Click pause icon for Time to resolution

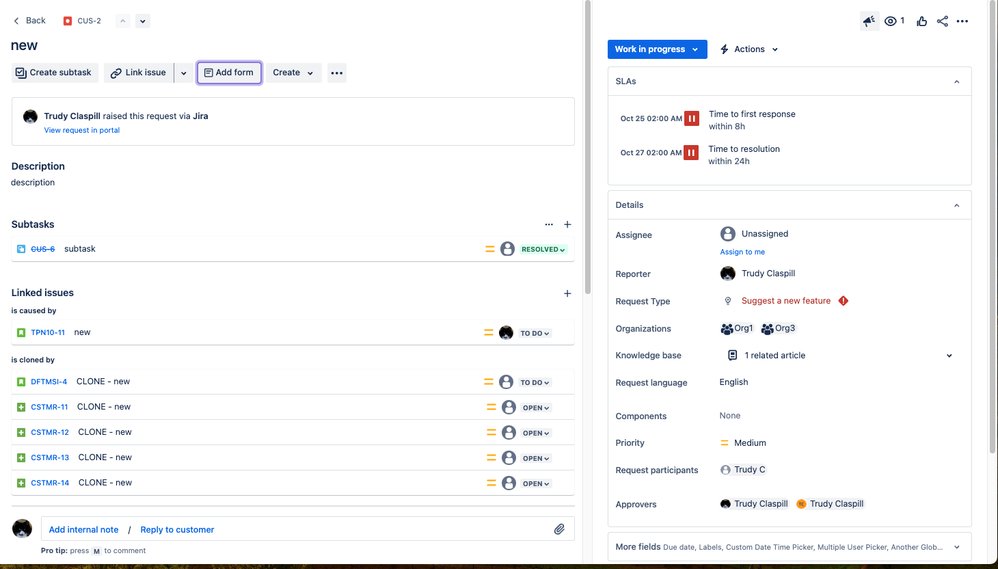pos(691,153)
